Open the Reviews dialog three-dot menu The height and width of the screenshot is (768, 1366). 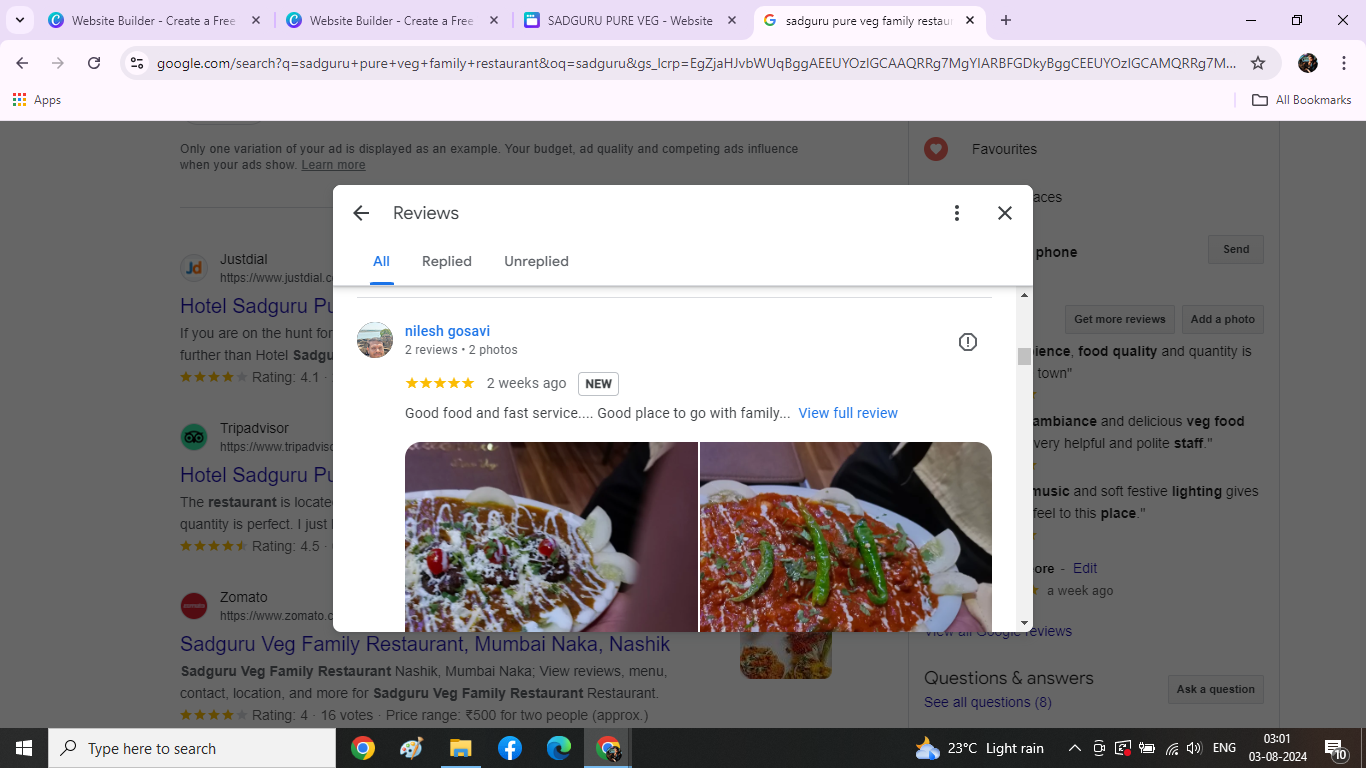[957, 213]
